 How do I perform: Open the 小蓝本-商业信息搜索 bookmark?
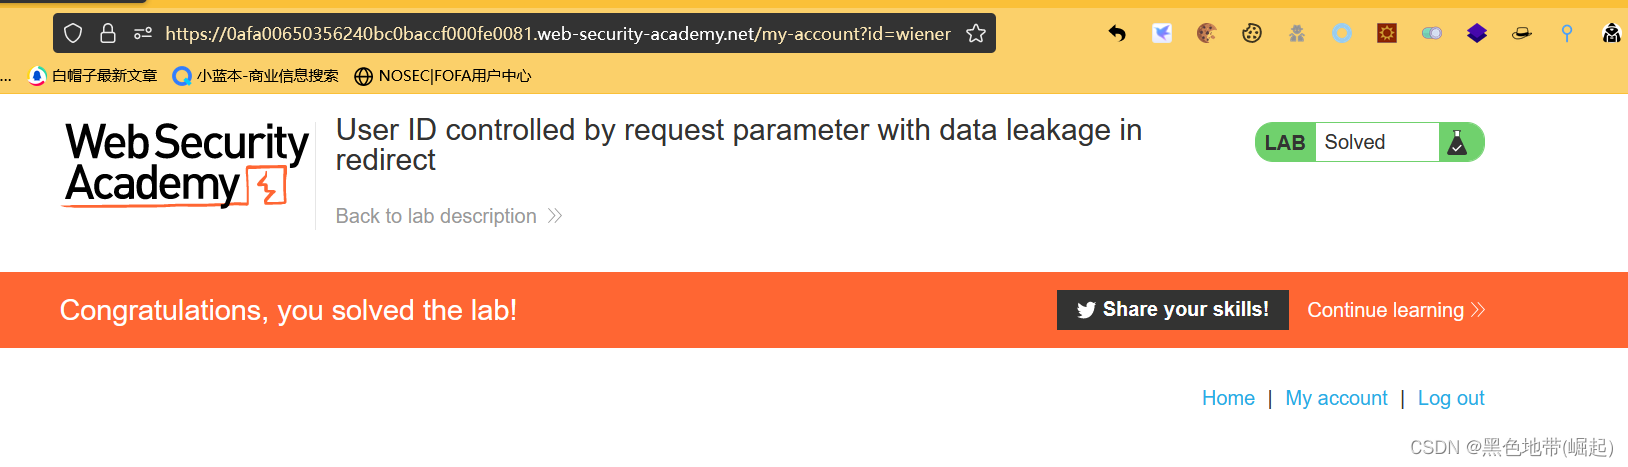pos(256,76)
